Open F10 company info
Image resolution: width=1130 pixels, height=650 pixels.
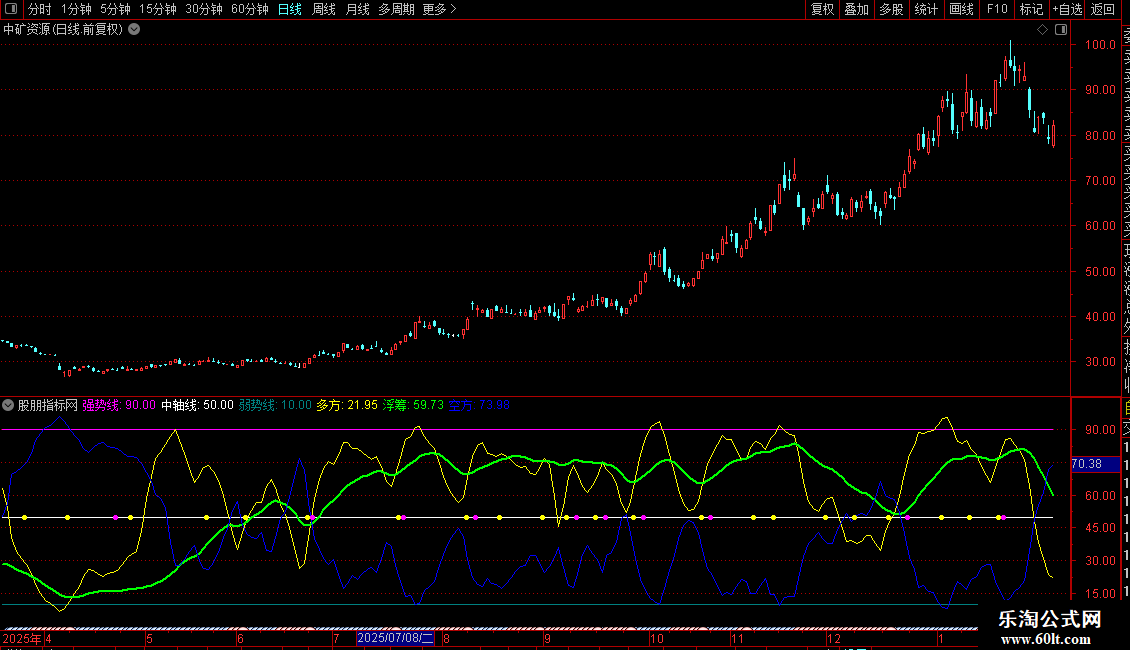(997, 9)
